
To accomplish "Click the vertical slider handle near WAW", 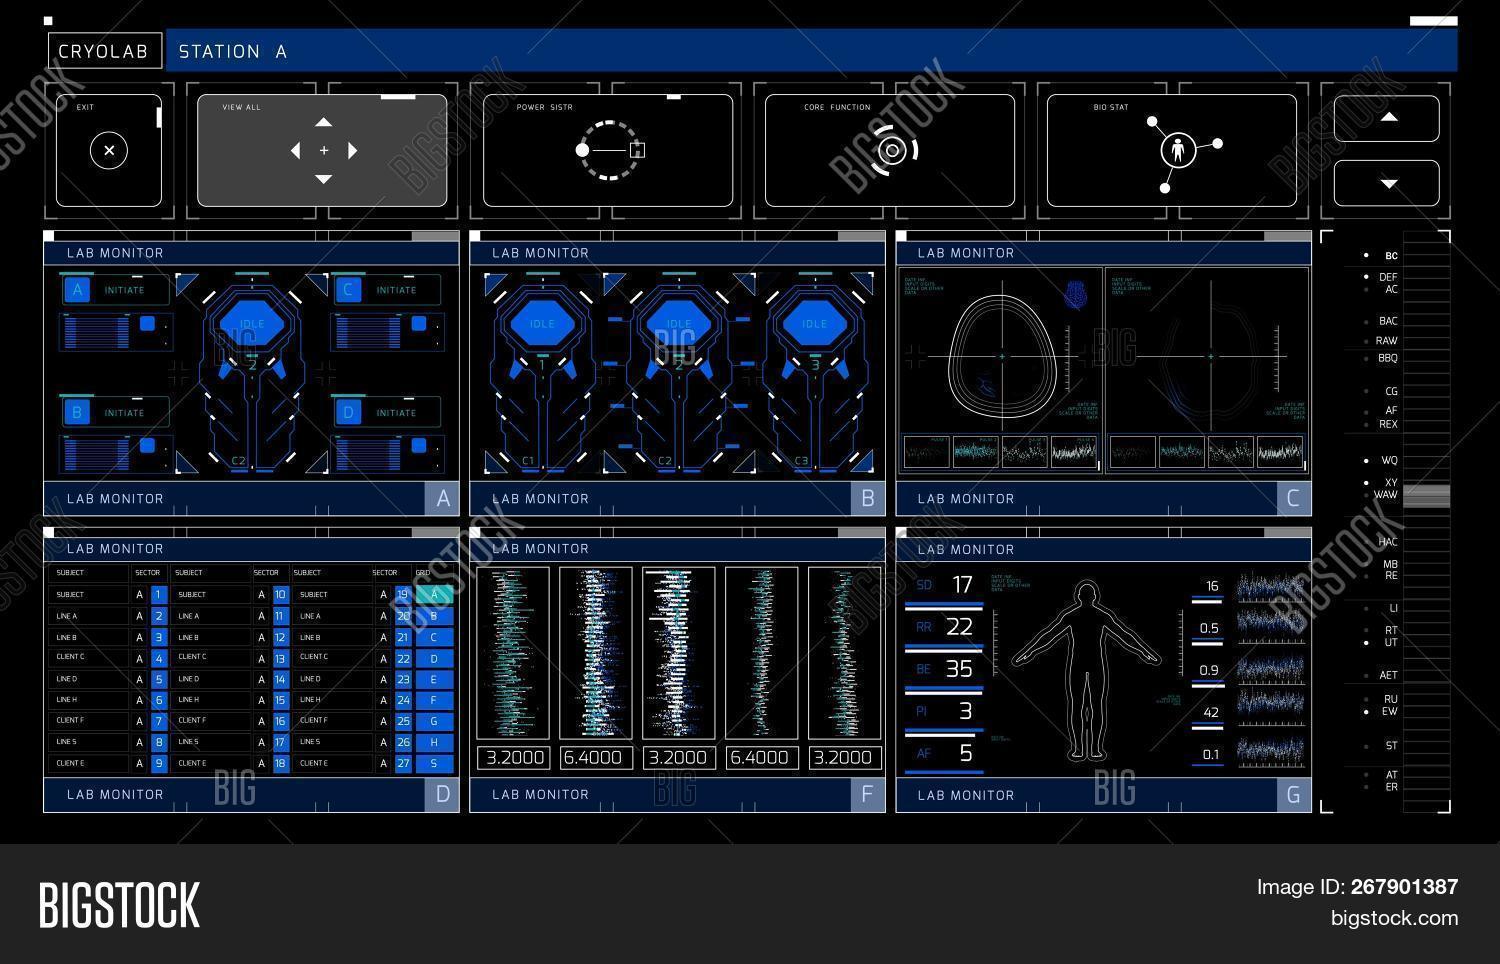I will (x=1426, y=495).
